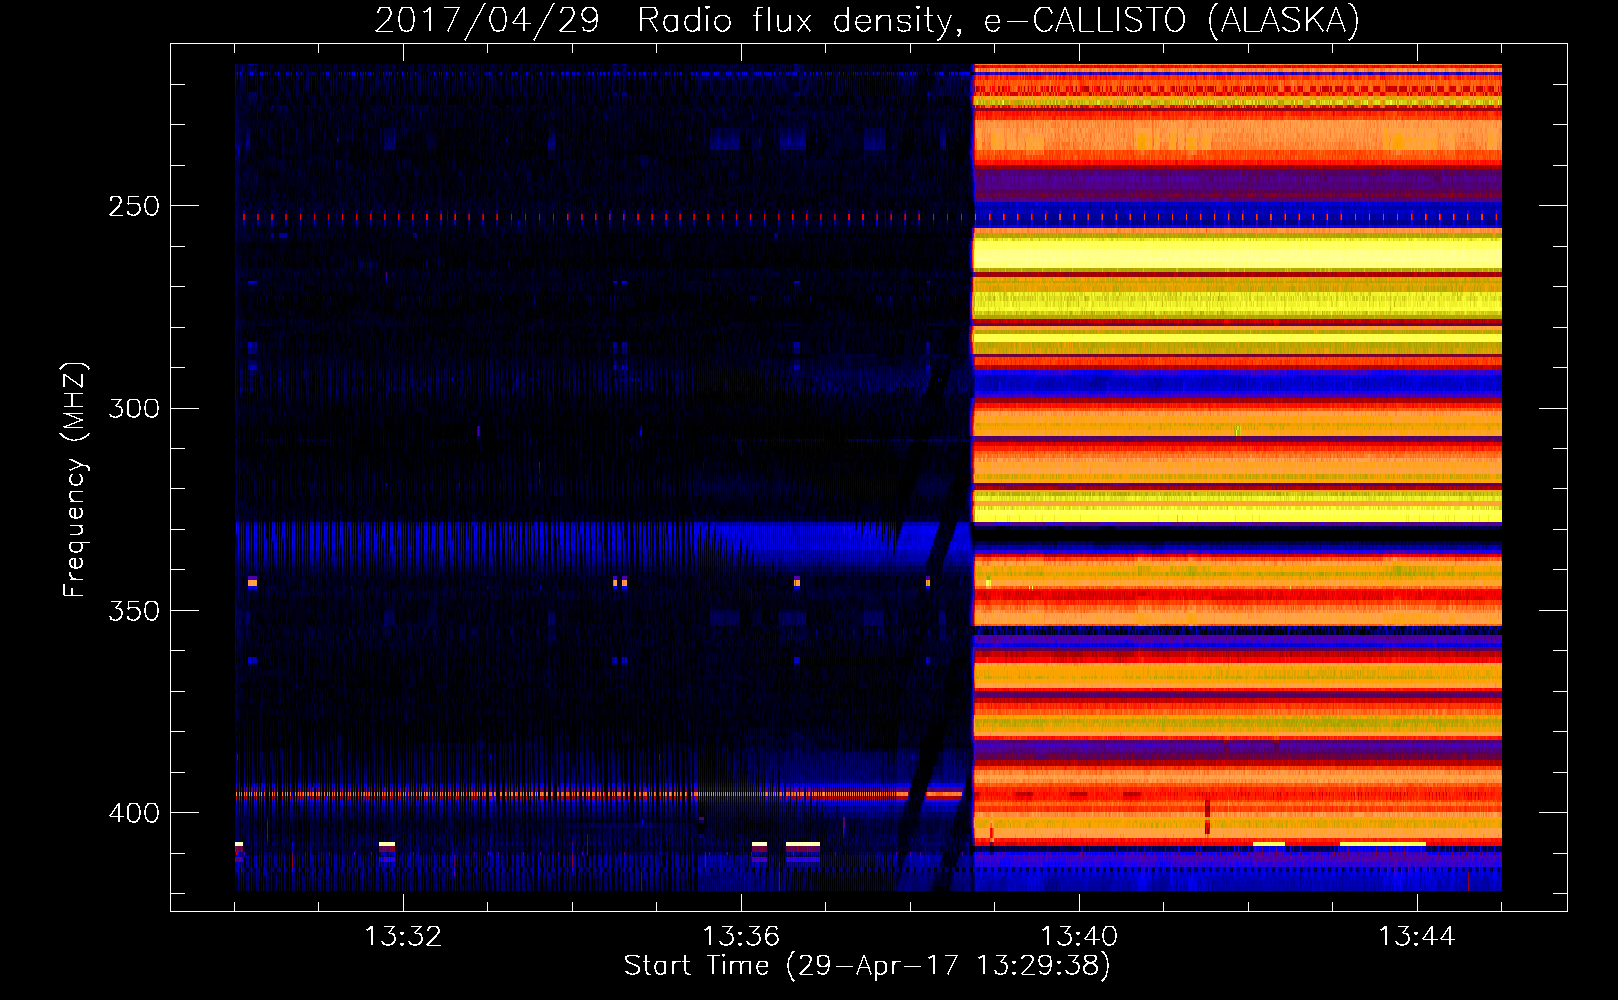Click the 400 frequency tick label
The width and height of the screenshot is (1618, 1000).
tap(133, 813)
